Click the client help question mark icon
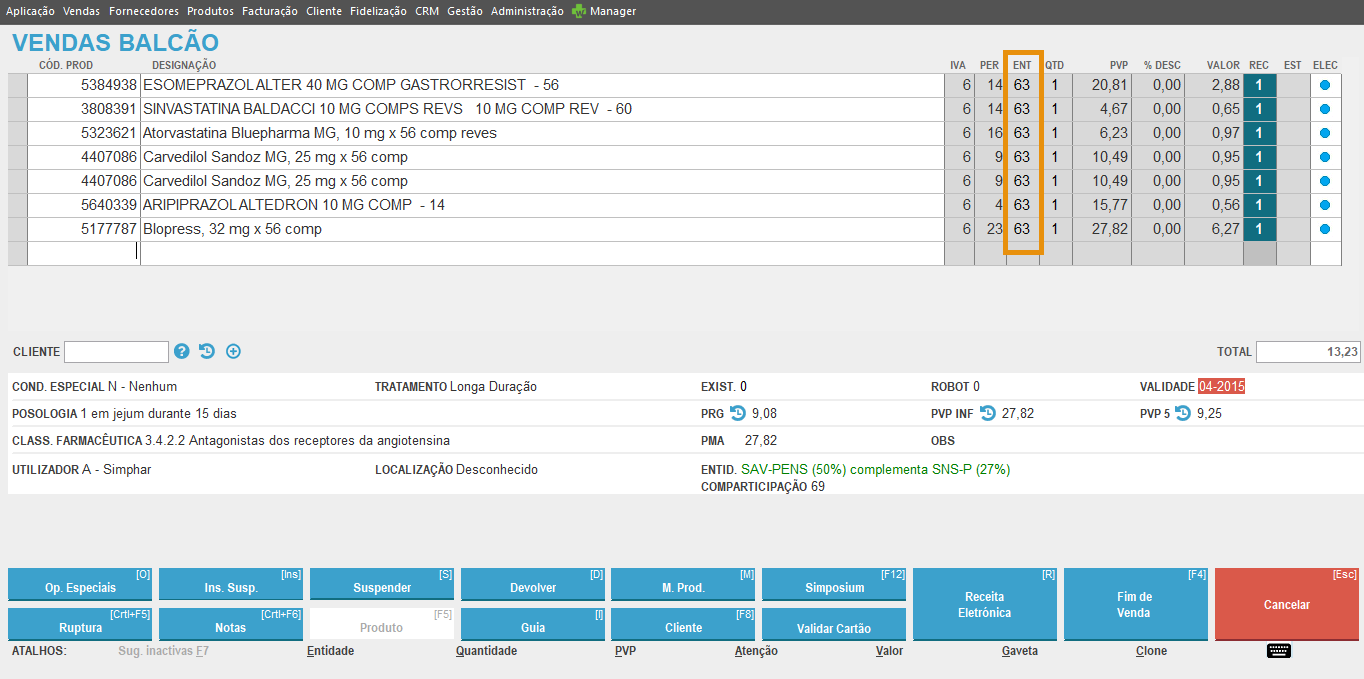Viewport: 1364px width, 679px height. pos(182,351)
